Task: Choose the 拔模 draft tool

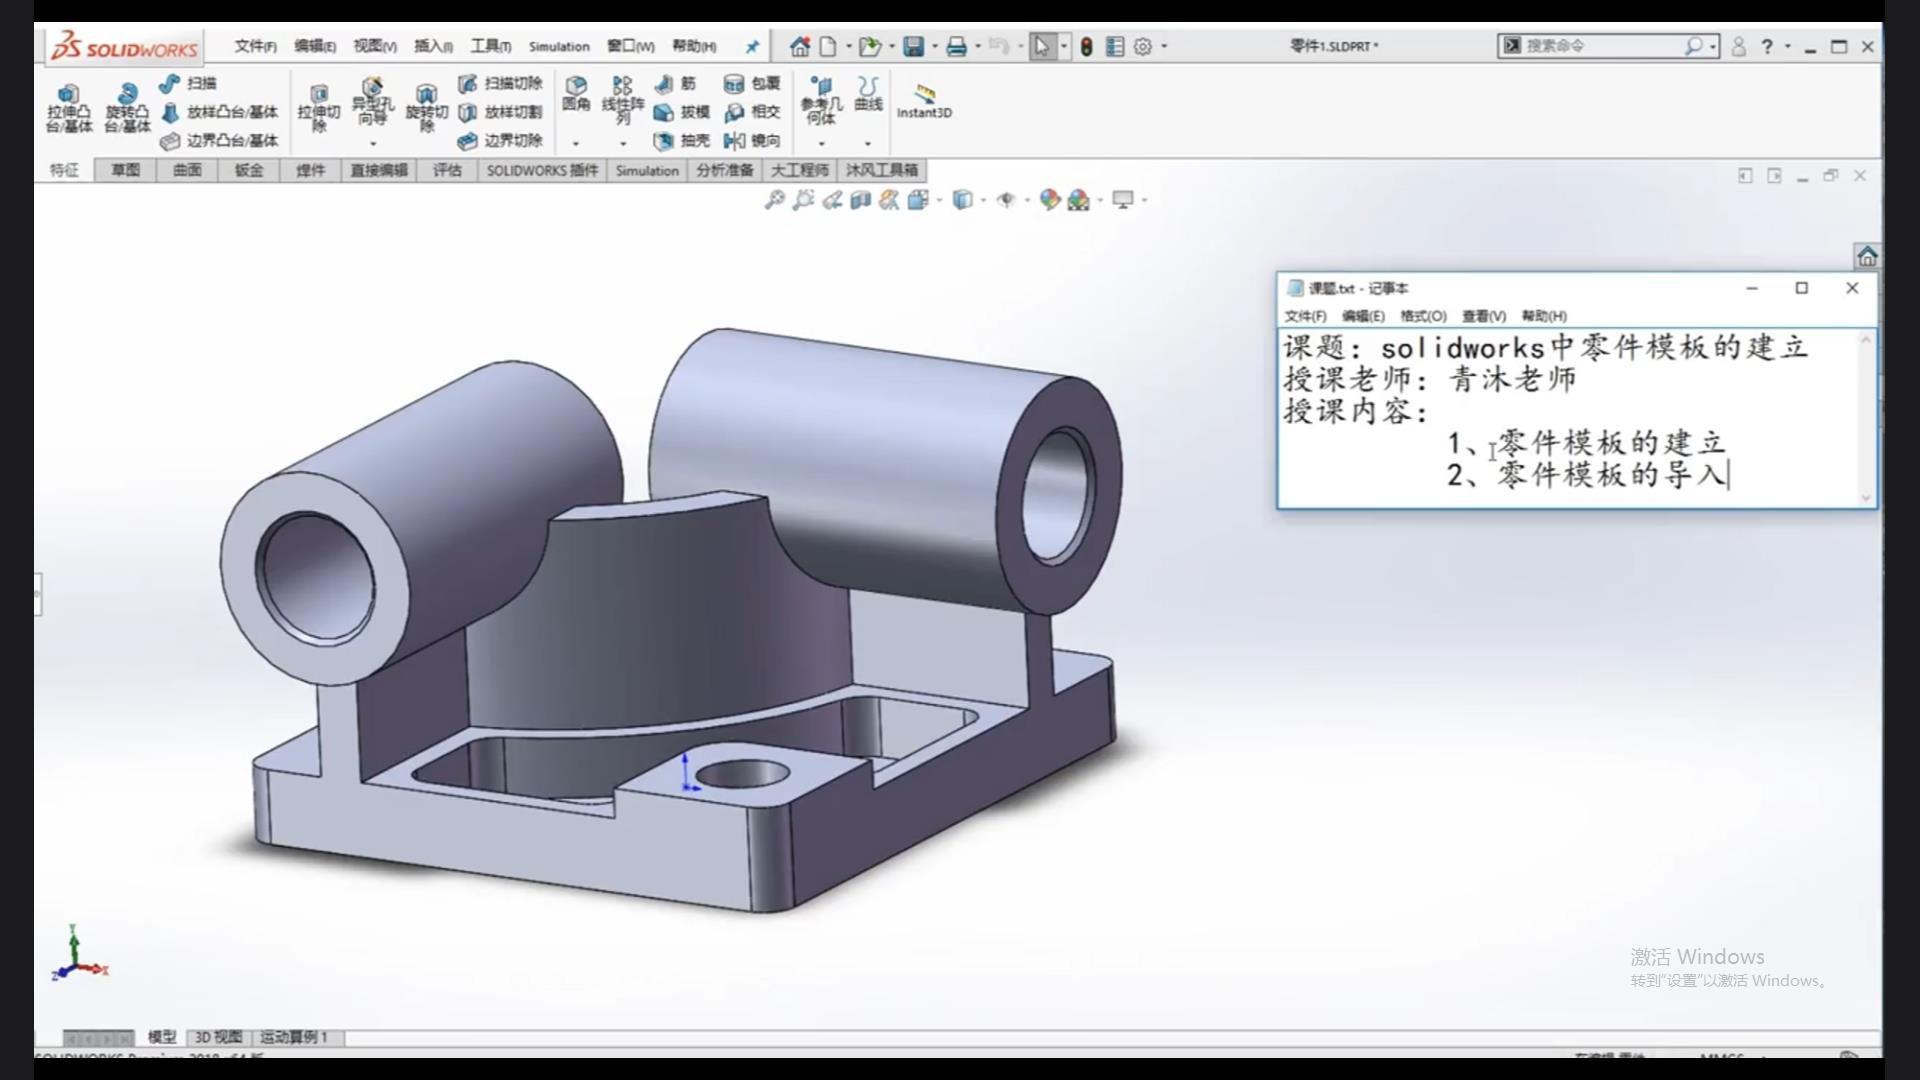Action: 682,112
